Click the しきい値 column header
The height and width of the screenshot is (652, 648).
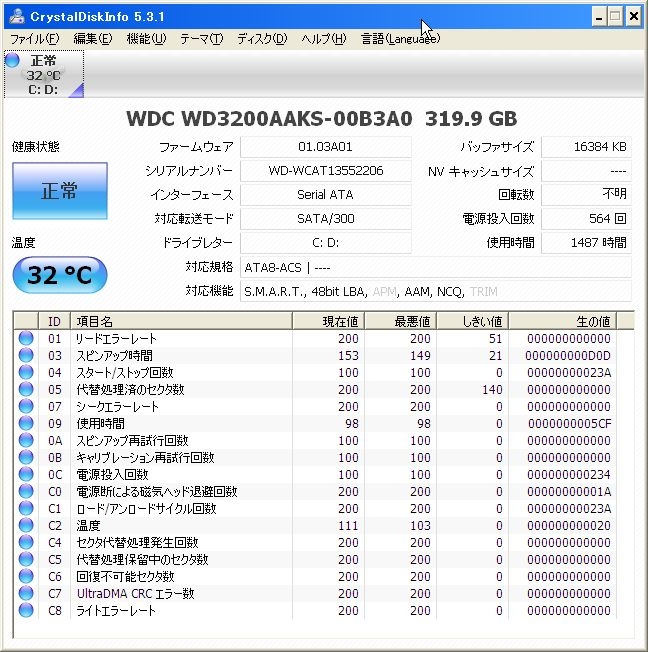coord(473,321)
